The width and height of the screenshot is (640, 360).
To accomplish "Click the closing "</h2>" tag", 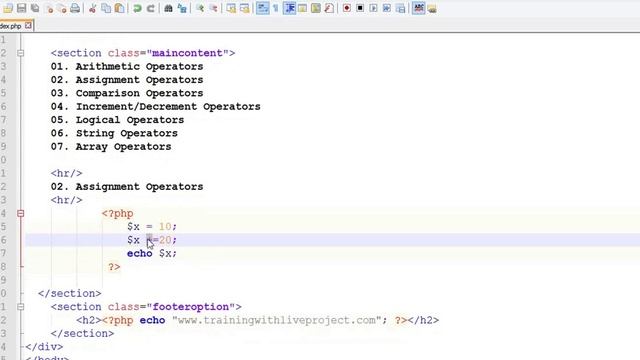I will [423, 320].
